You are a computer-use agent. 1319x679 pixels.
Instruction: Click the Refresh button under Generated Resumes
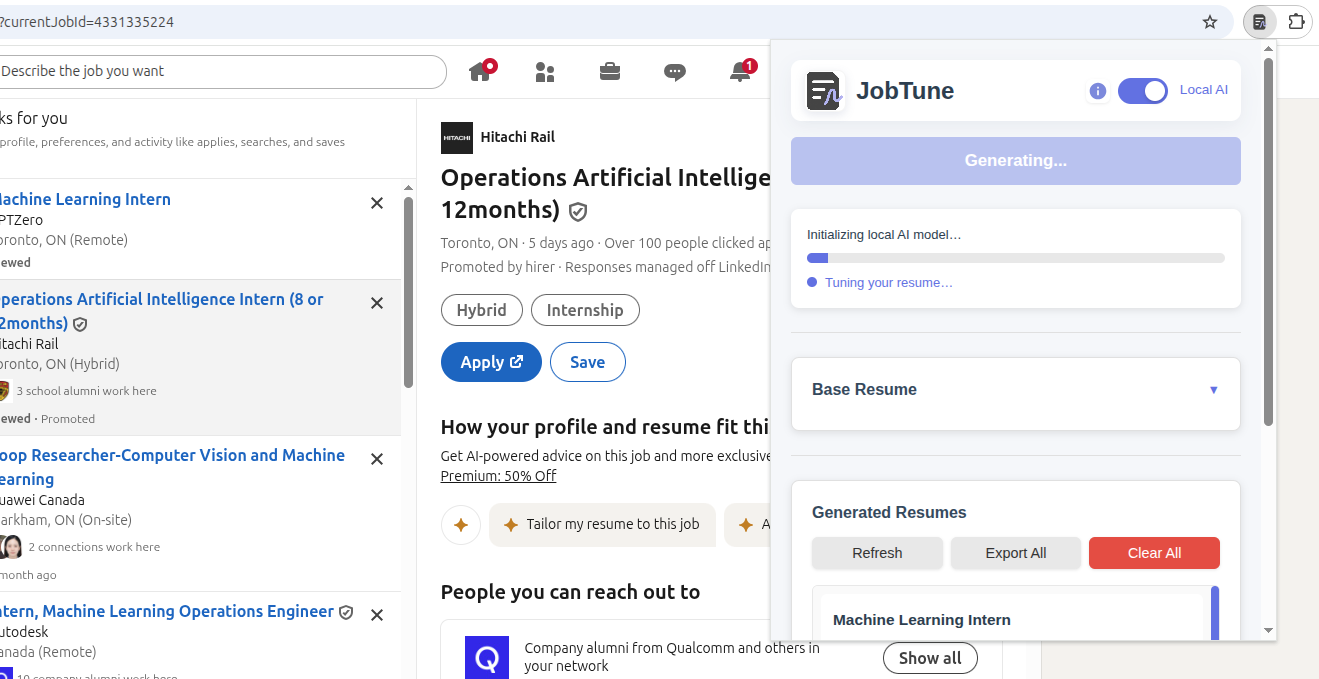tap(877, 553)
